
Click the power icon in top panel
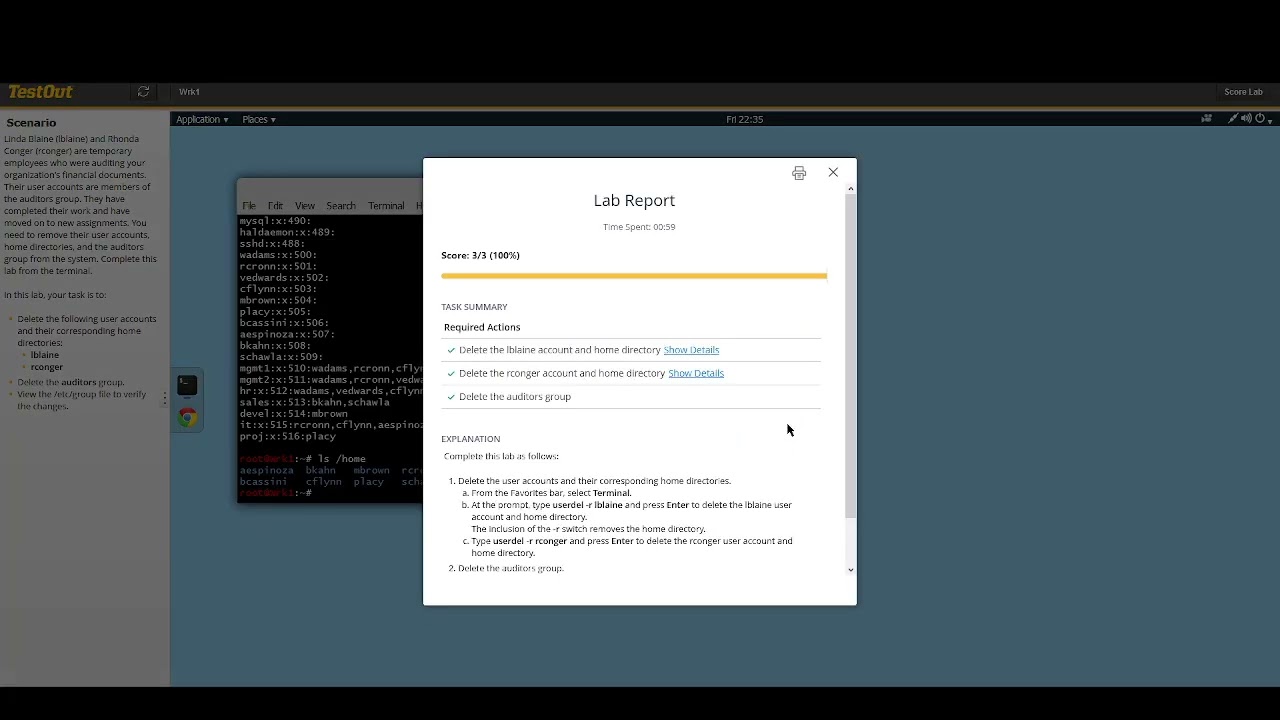[1259, 119]
